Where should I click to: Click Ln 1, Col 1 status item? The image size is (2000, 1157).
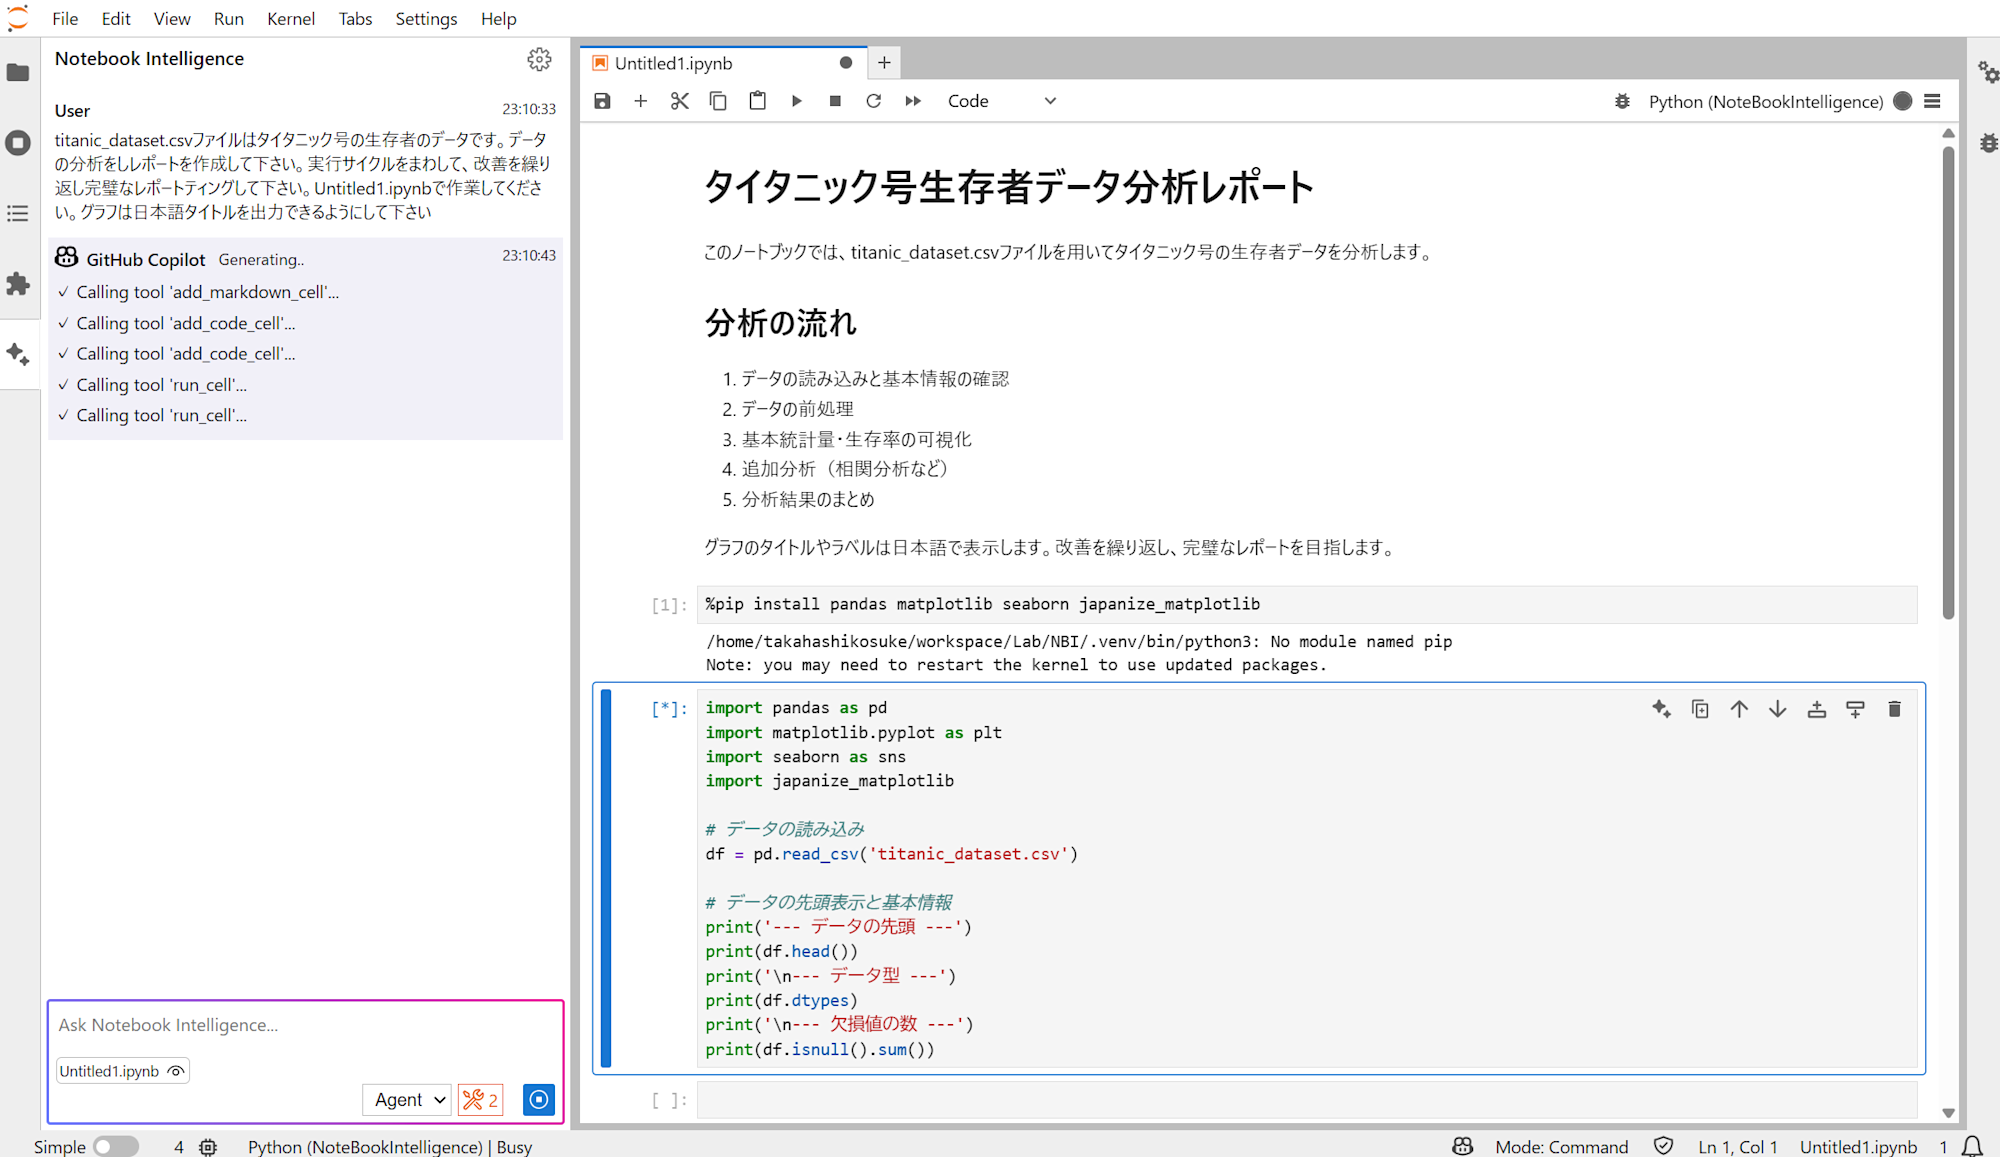[x=1737, y=1147]
